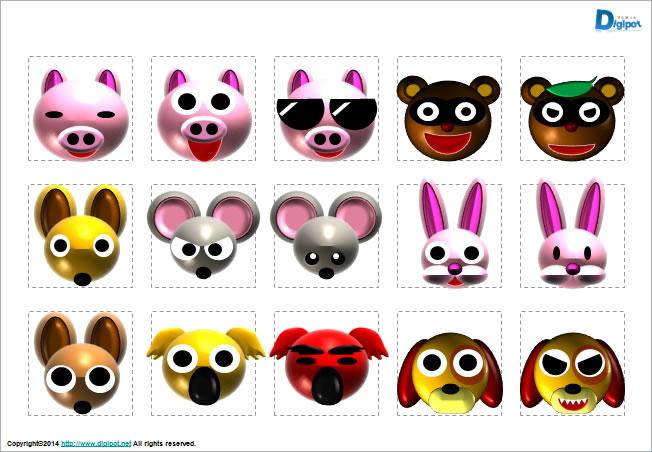Click the angry gray mouse face
The width and height of the screenshot is (652, 452).
[204, 237]
